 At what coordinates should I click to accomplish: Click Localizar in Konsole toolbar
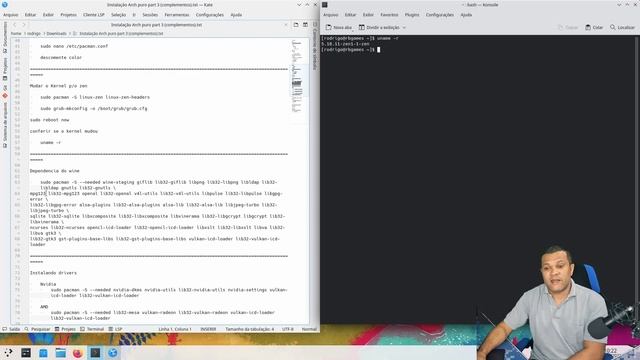[622, 27]
